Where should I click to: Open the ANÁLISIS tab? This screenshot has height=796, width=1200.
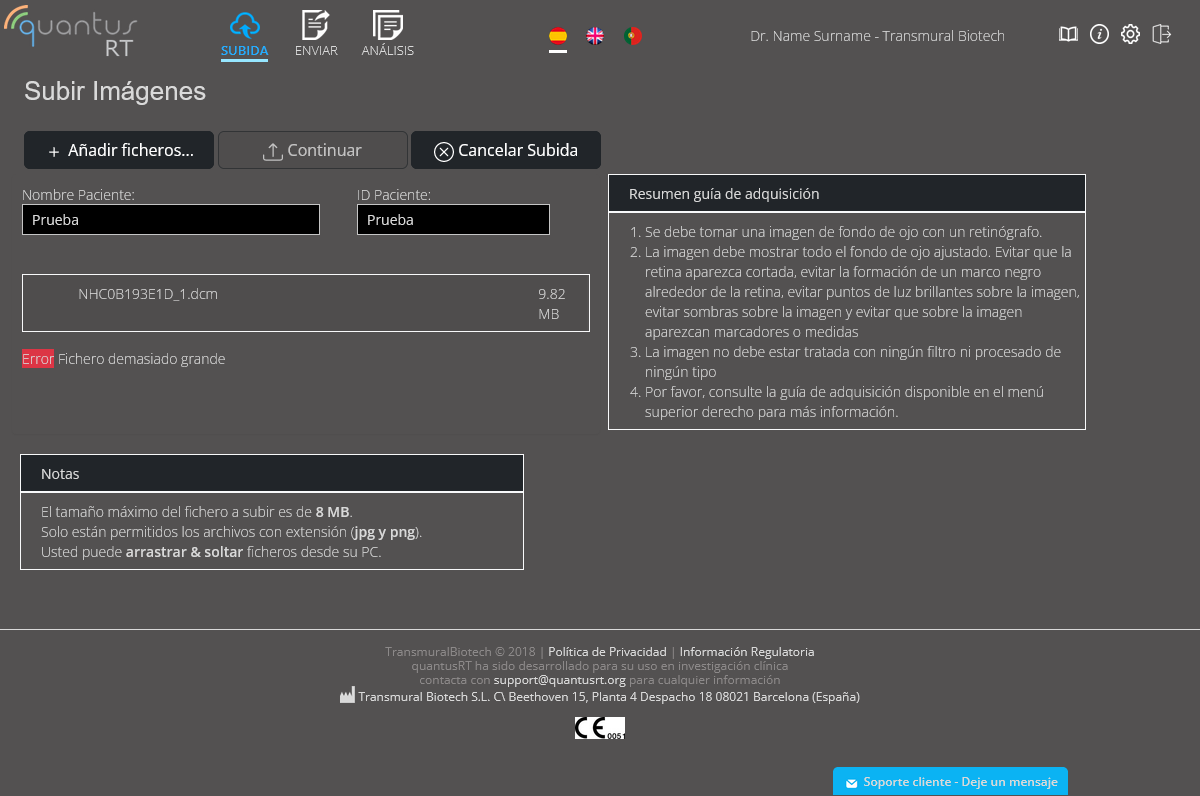[387, 35]
